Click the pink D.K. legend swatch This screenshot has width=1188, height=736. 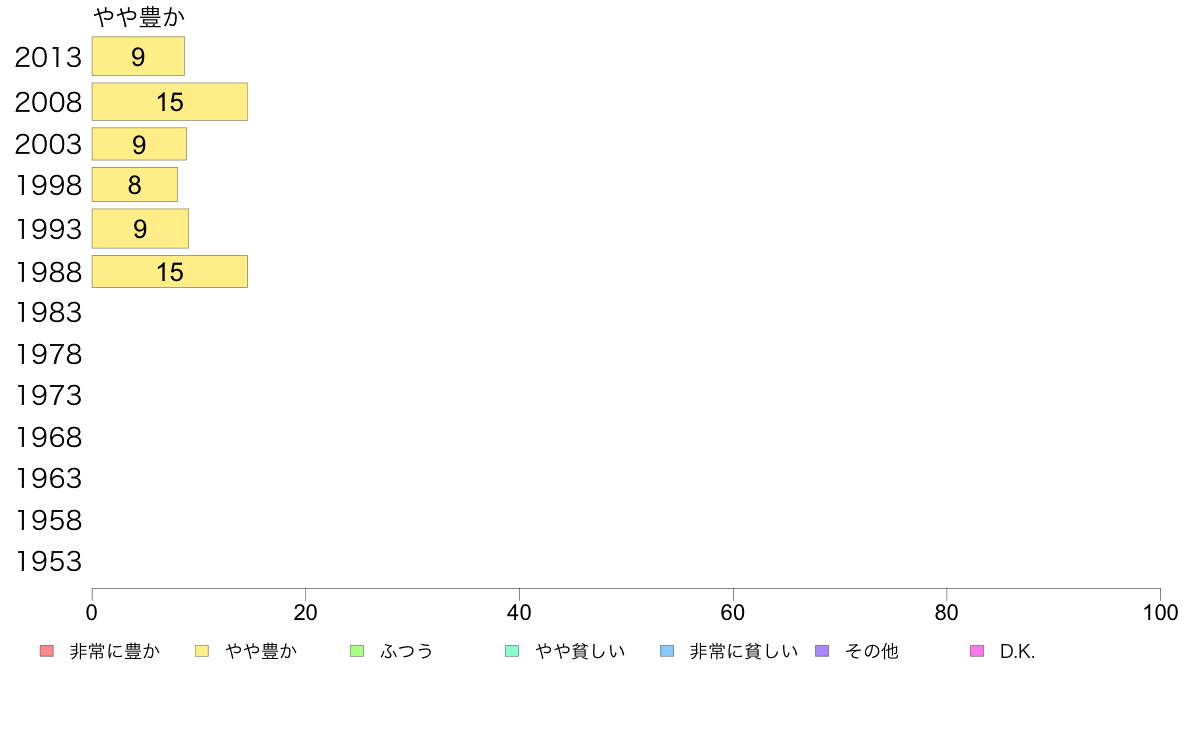coord(977,651)
